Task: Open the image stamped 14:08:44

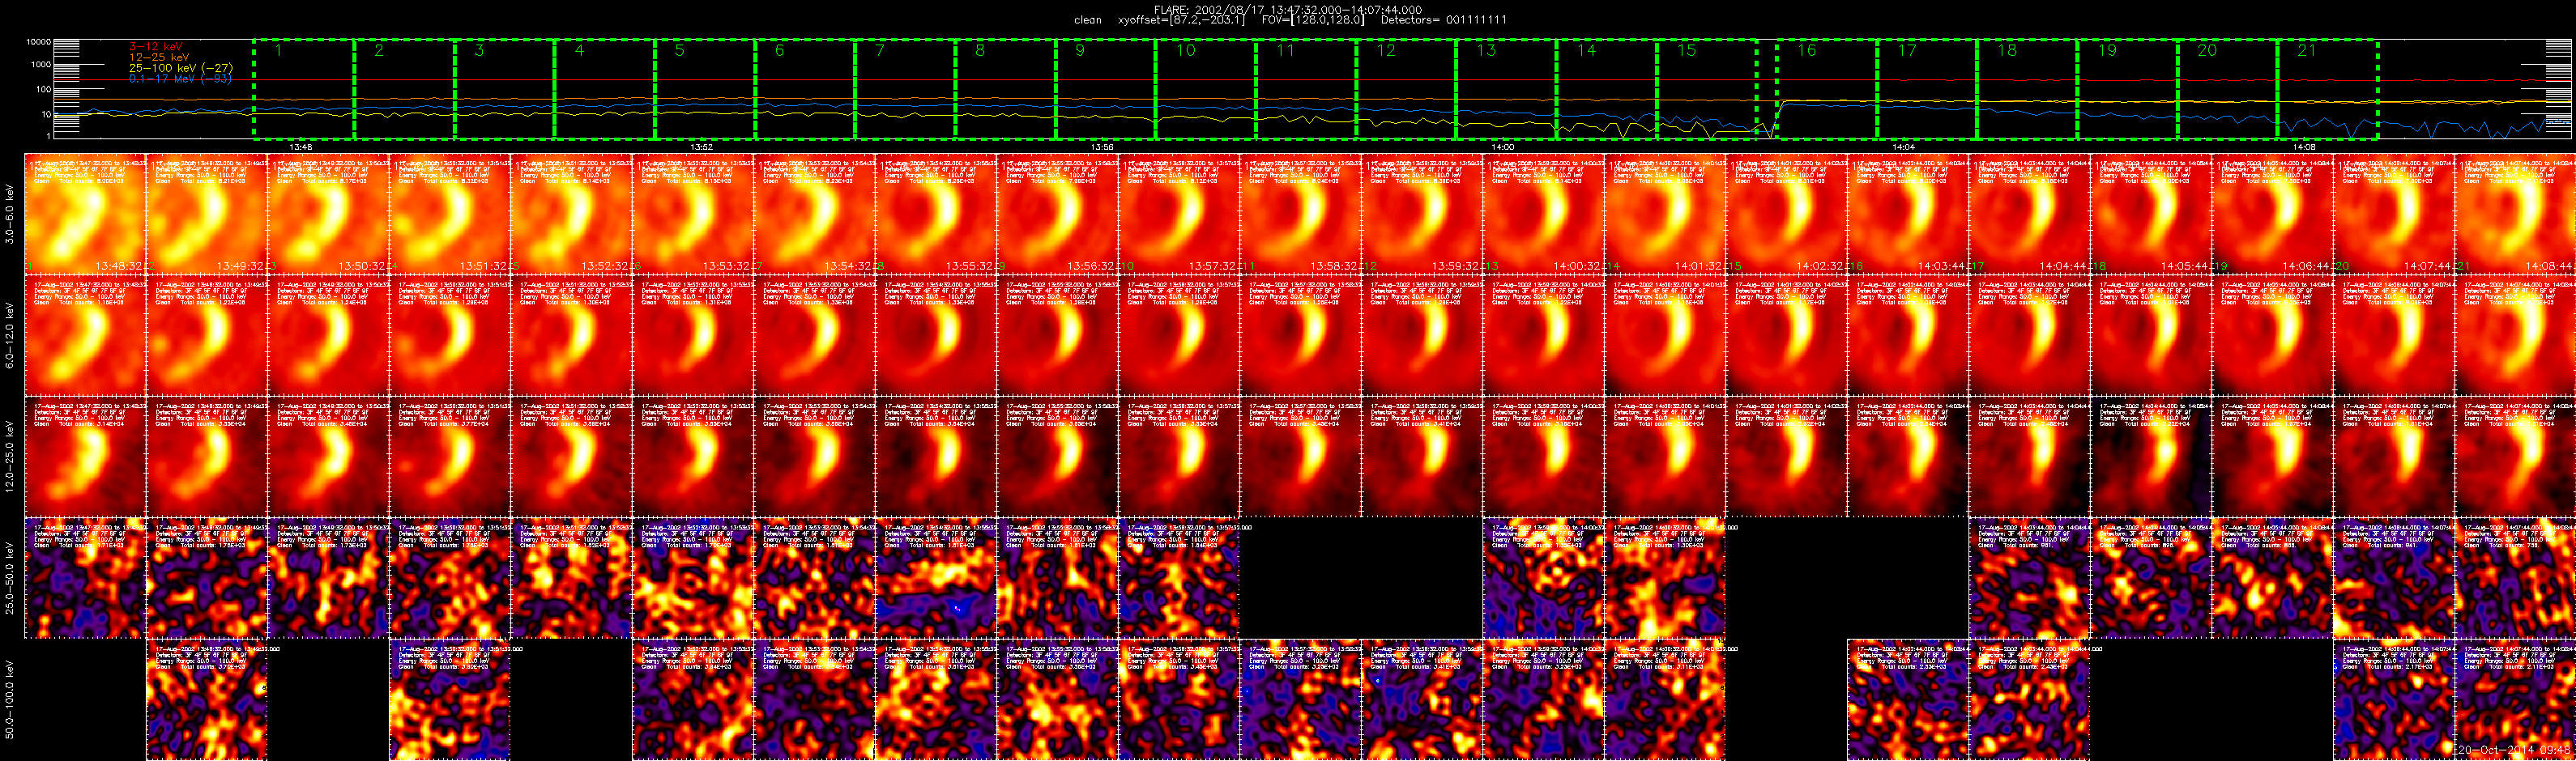Action: point(2515,213)
